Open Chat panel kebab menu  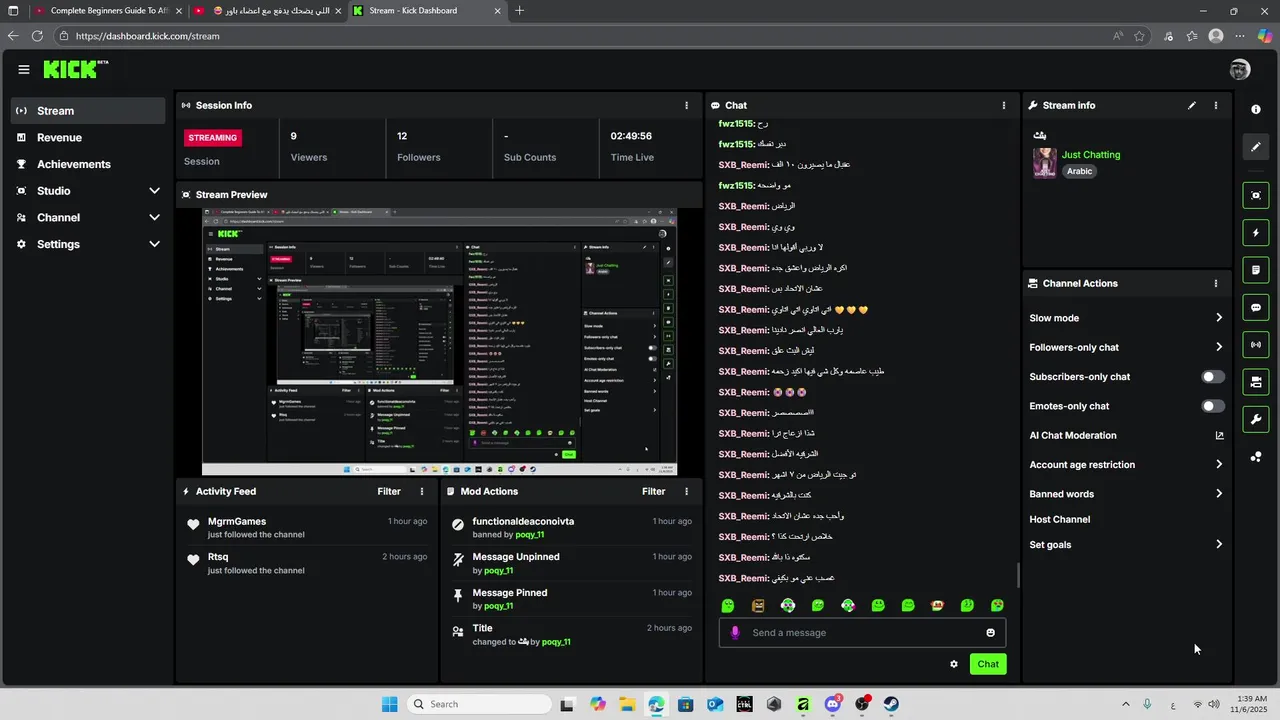1004,105
